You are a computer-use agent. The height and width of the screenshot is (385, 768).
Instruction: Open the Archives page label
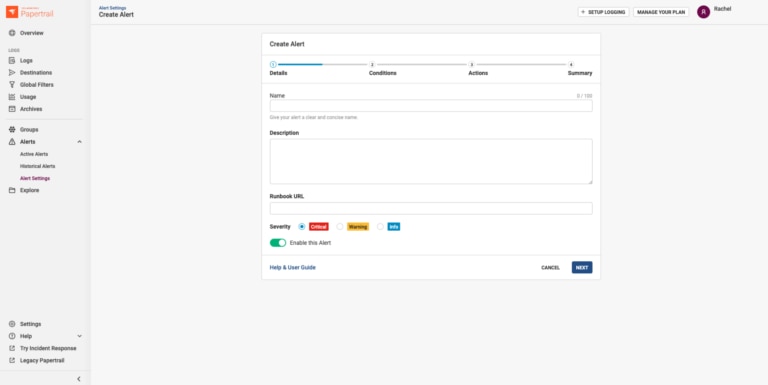coord(31,109)
